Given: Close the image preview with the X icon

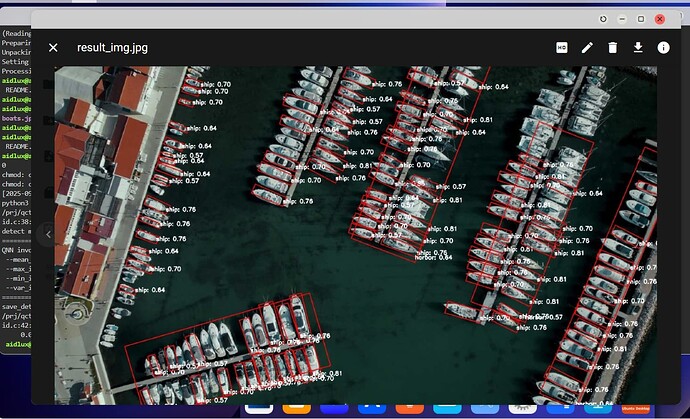Looking at the screenshot, I should coord(54,47).
